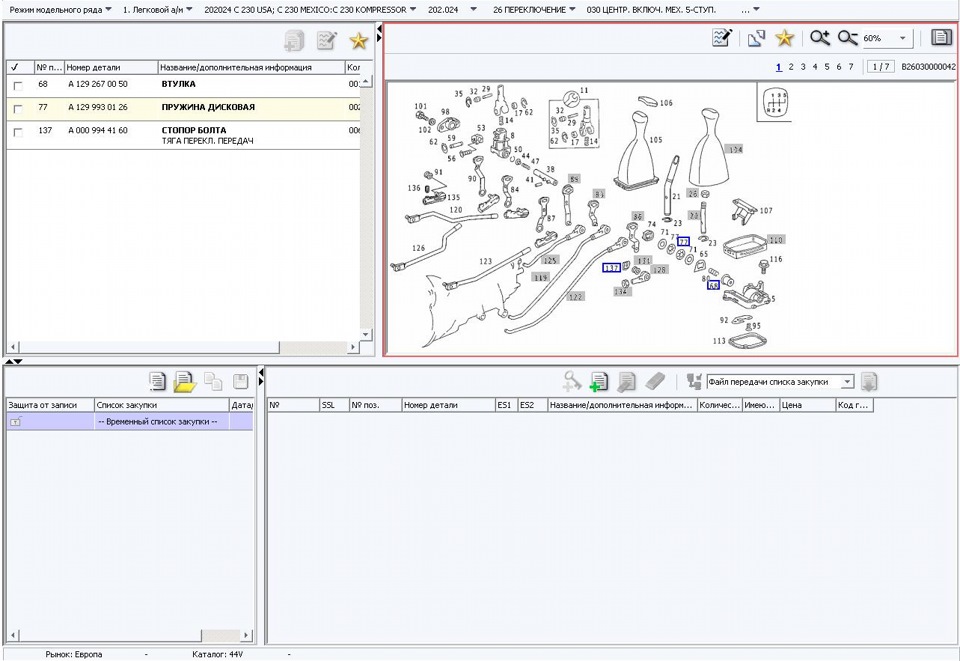
Task: Click the Цена column header
Action: pyautogui.click(x=808, y=405)
